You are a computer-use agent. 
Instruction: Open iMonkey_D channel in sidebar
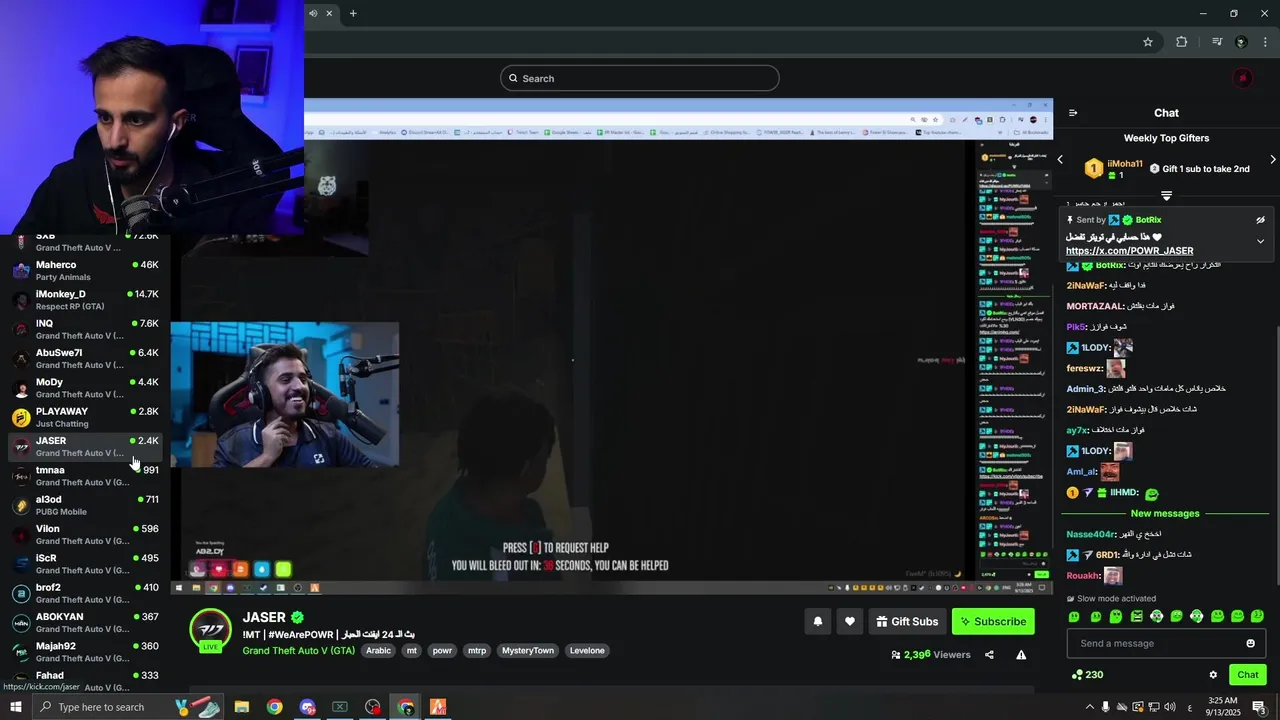point(85,300)
